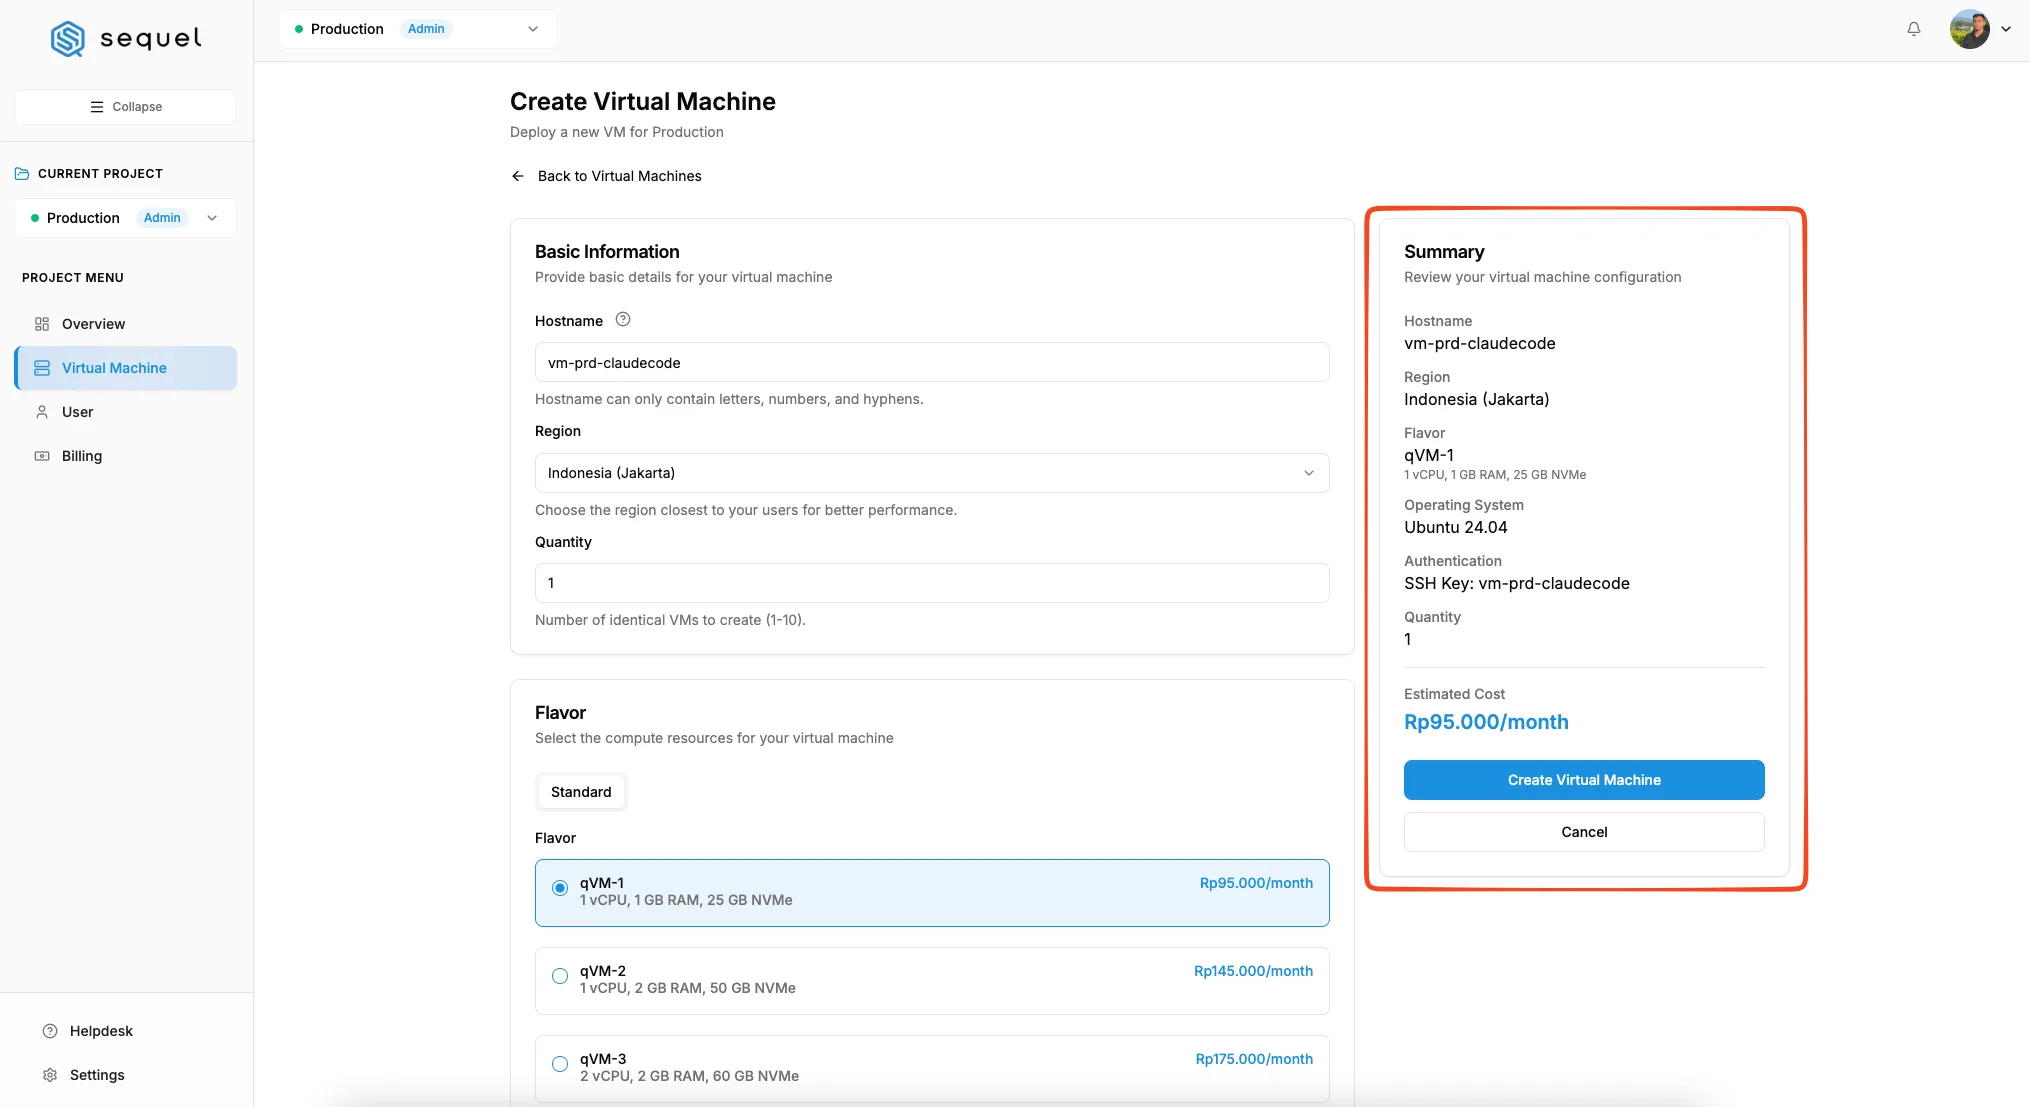Click the Cancel button in Summary

(x=1584, y=832)
